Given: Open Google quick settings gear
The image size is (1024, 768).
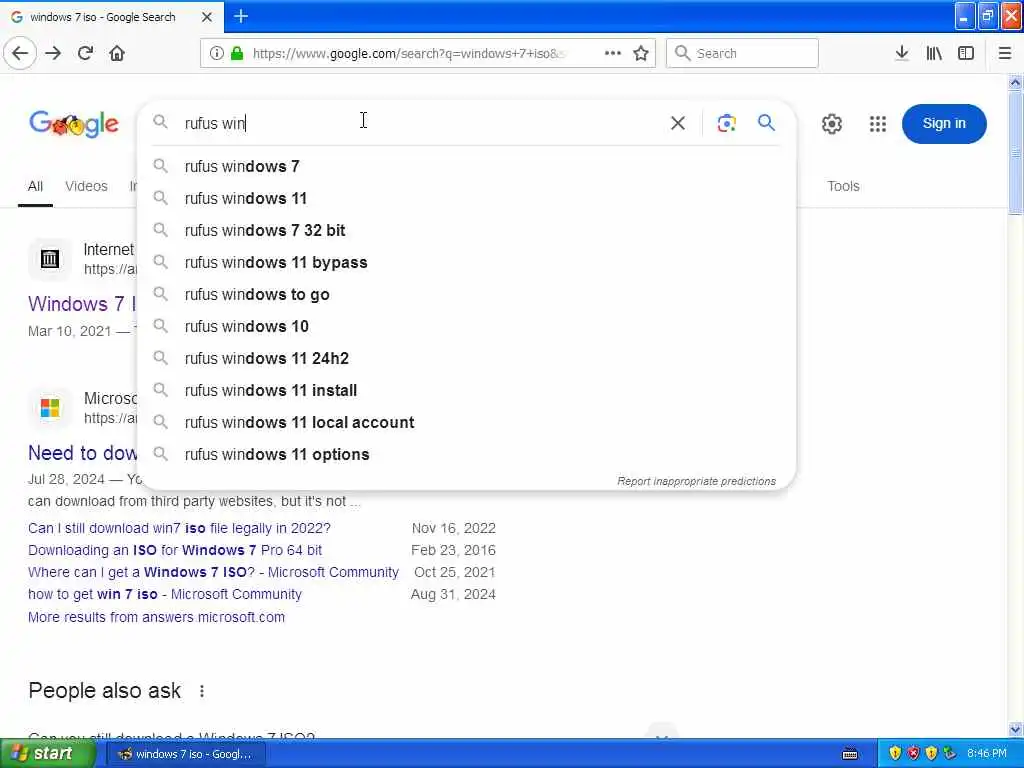Looking at the screenshot, I should [831, 124].
